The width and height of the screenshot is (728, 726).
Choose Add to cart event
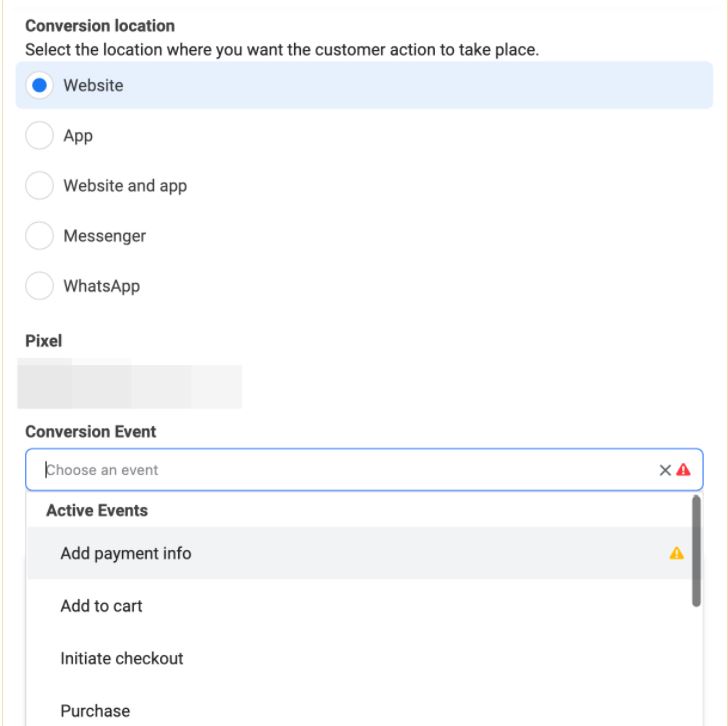point(102,606)
